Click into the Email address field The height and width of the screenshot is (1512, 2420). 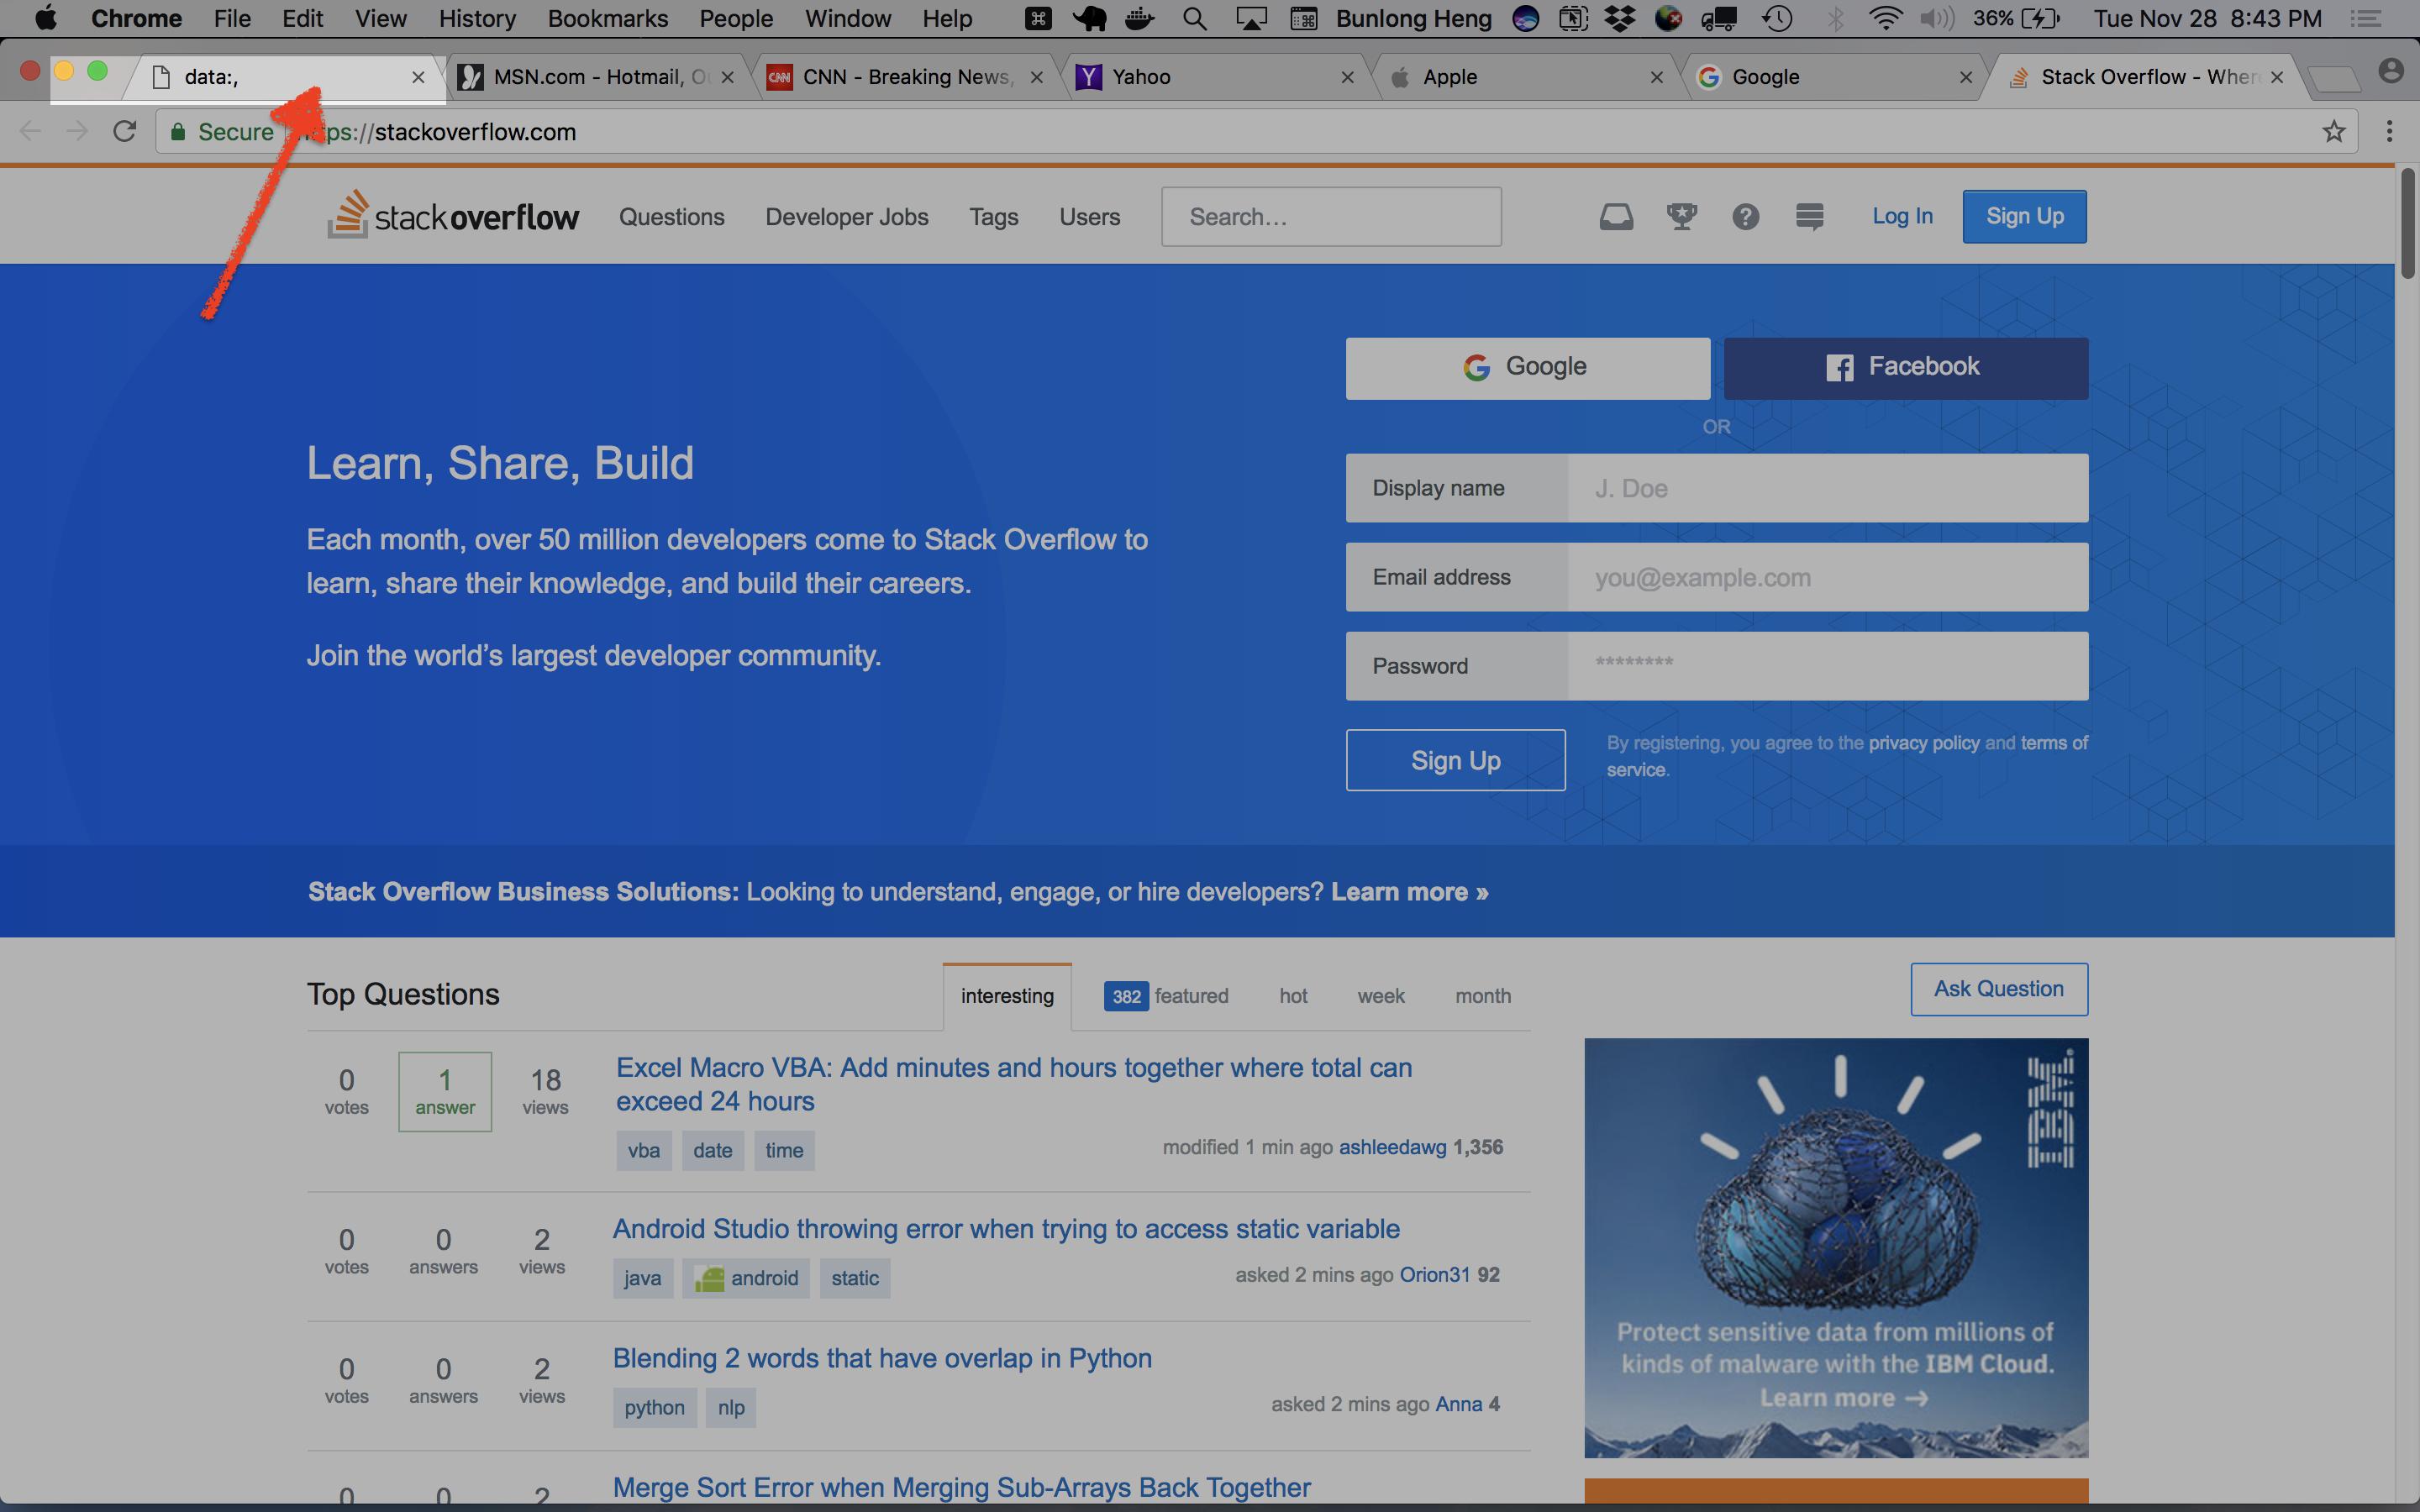1827,577
